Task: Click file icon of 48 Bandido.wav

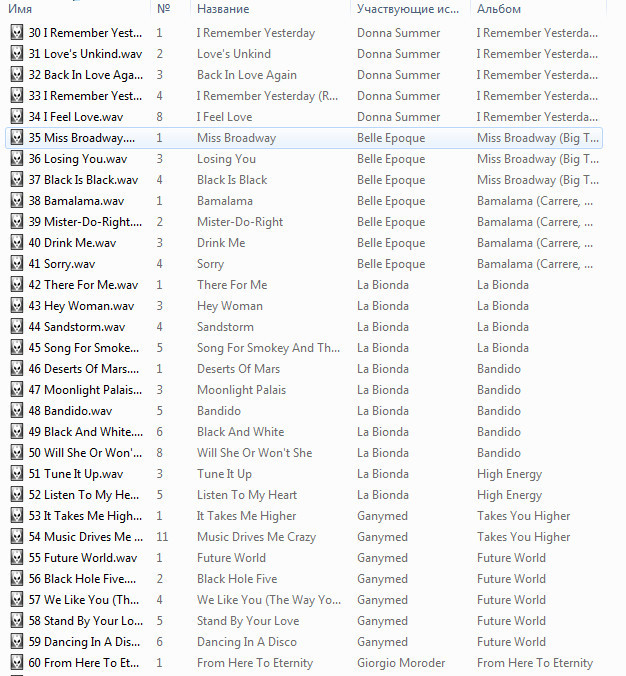Action: pyautogui.click(x=17, y=411)
